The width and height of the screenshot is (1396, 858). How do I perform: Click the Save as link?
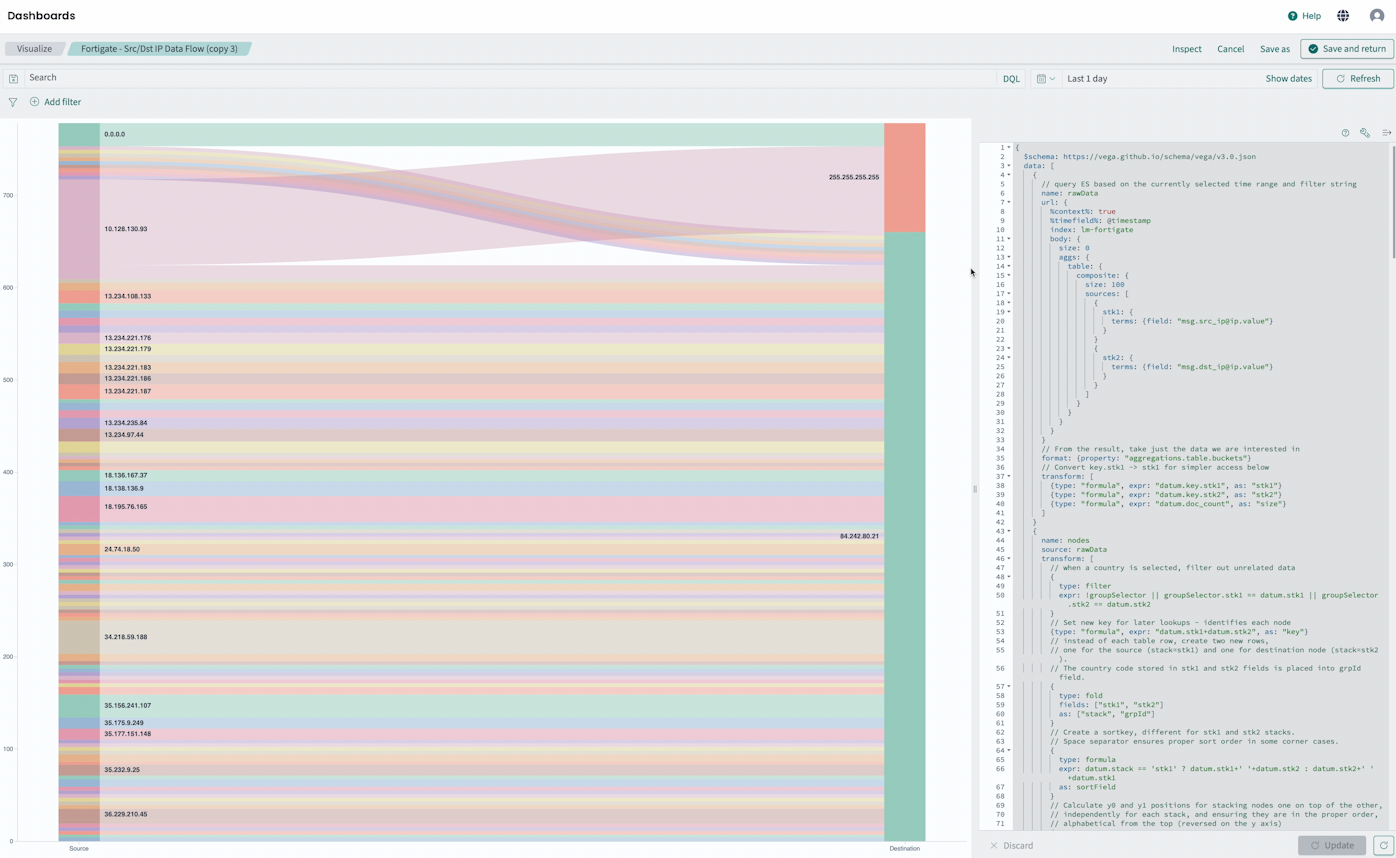(1275, 49)
